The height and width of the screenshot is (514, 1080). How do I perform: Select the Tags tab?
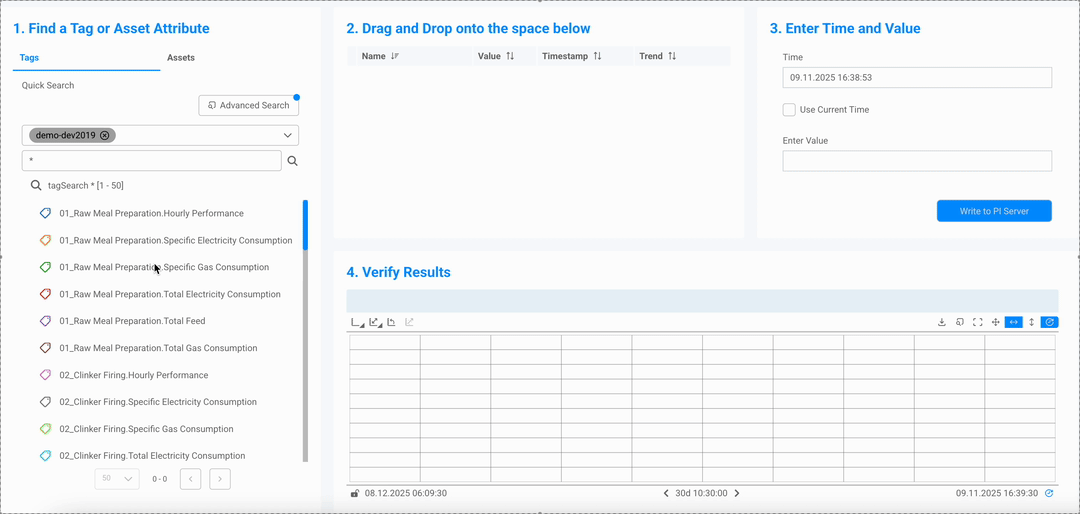30,58
